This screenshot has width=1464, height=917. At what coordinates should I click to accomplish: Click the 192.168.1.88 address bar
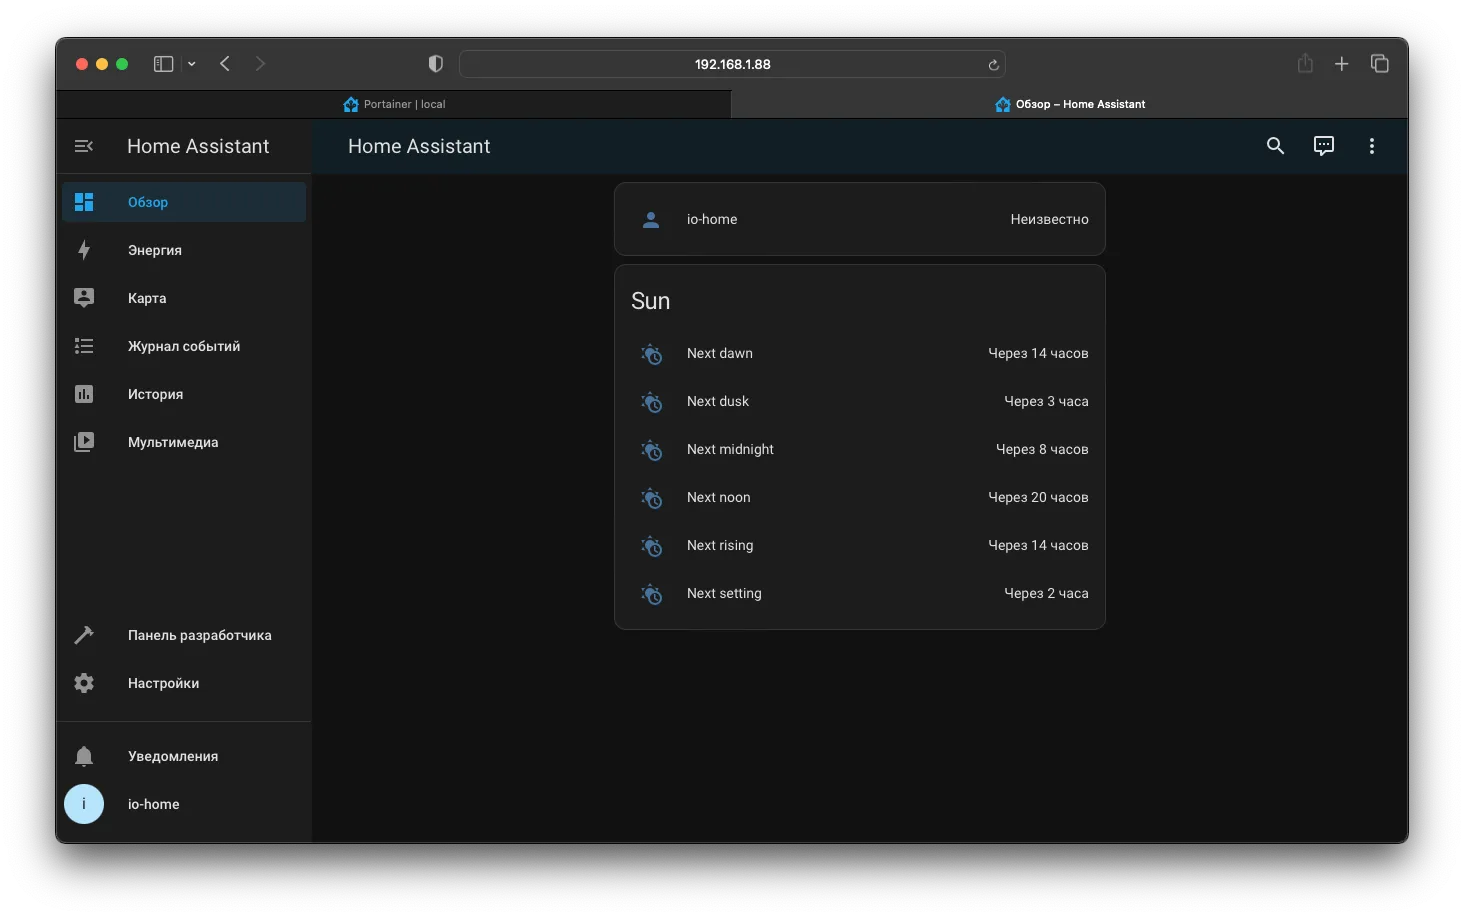point(732,64)
